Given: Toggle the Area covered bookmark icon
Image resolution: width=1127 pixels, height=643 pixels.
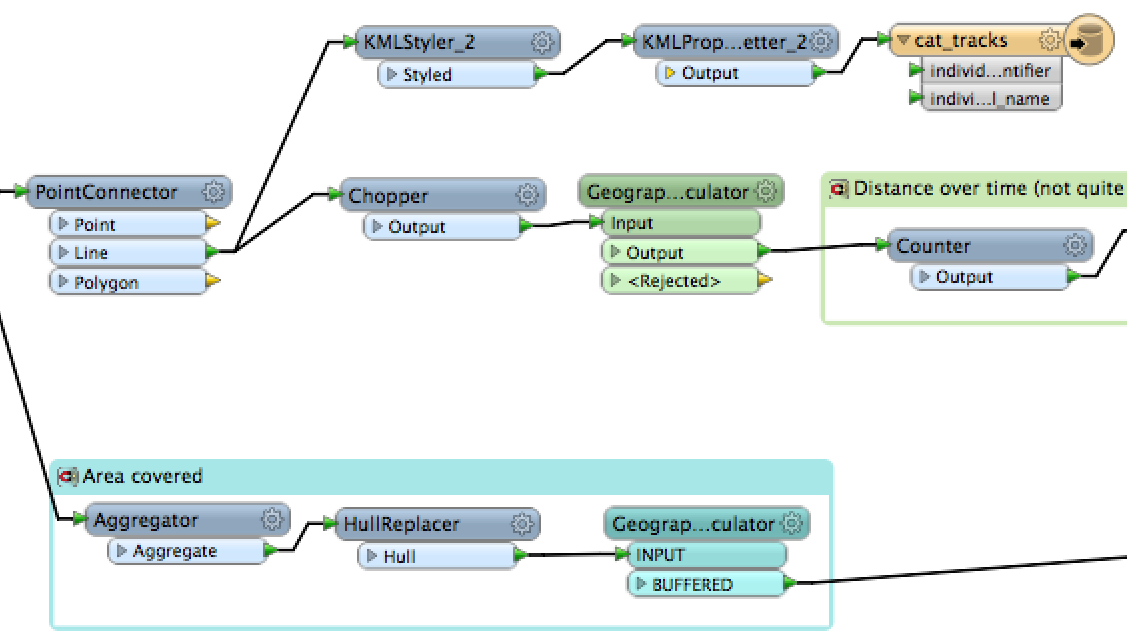Looking at the screenshot, I should [67, 476].
